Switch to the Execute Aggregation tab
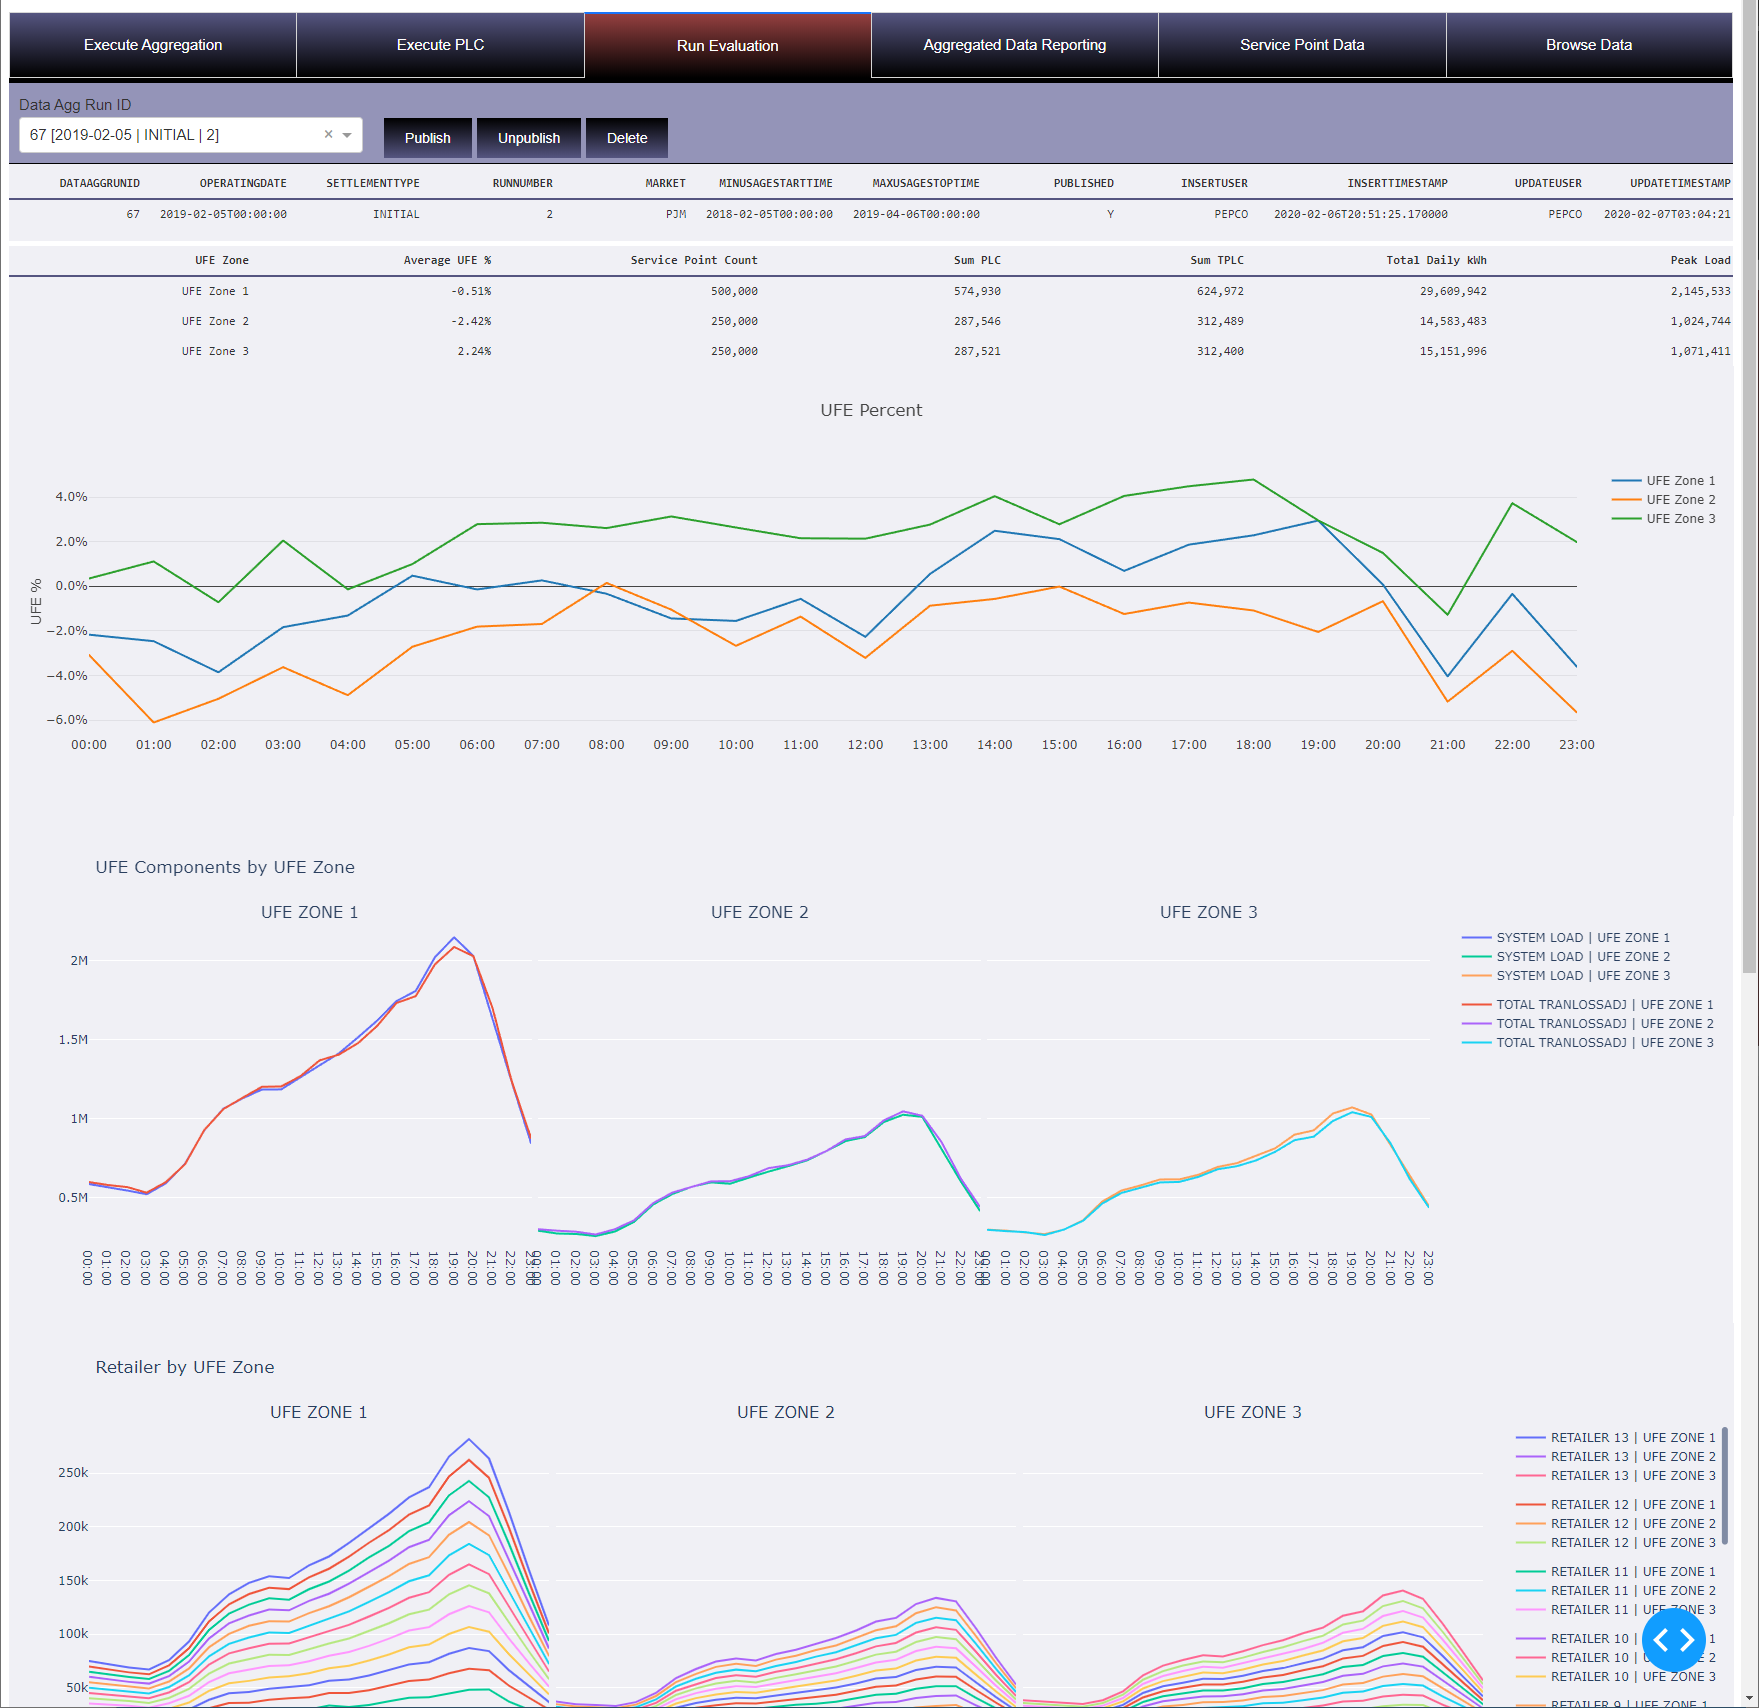This screenshot has height=1708, width=1759. coord(153,45)
